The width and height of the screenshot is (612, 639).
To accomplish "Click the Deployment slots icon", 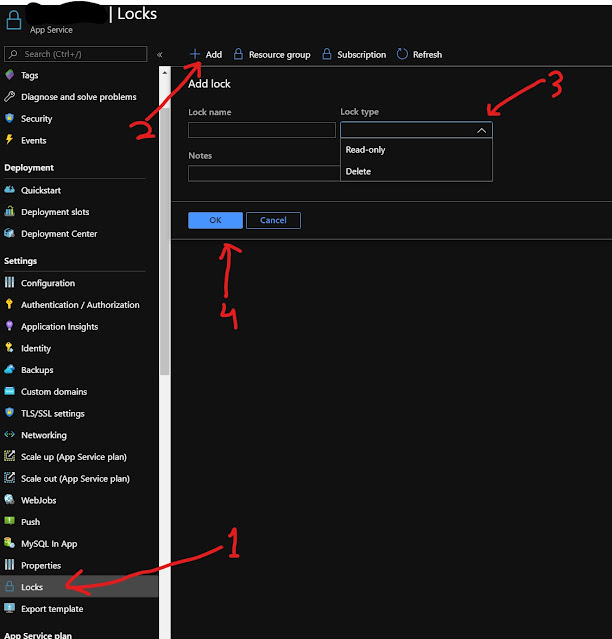I will pos(9,212).
